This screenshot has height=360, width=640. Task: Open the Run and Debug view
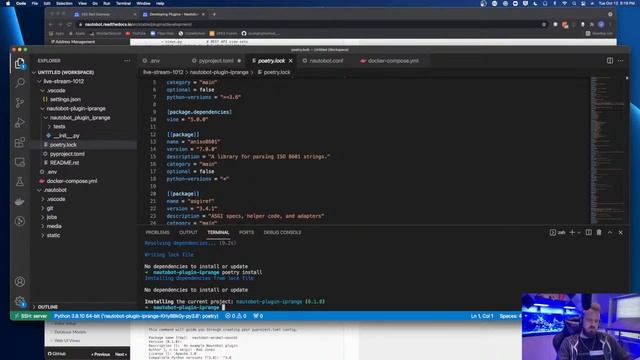point(20,122)
